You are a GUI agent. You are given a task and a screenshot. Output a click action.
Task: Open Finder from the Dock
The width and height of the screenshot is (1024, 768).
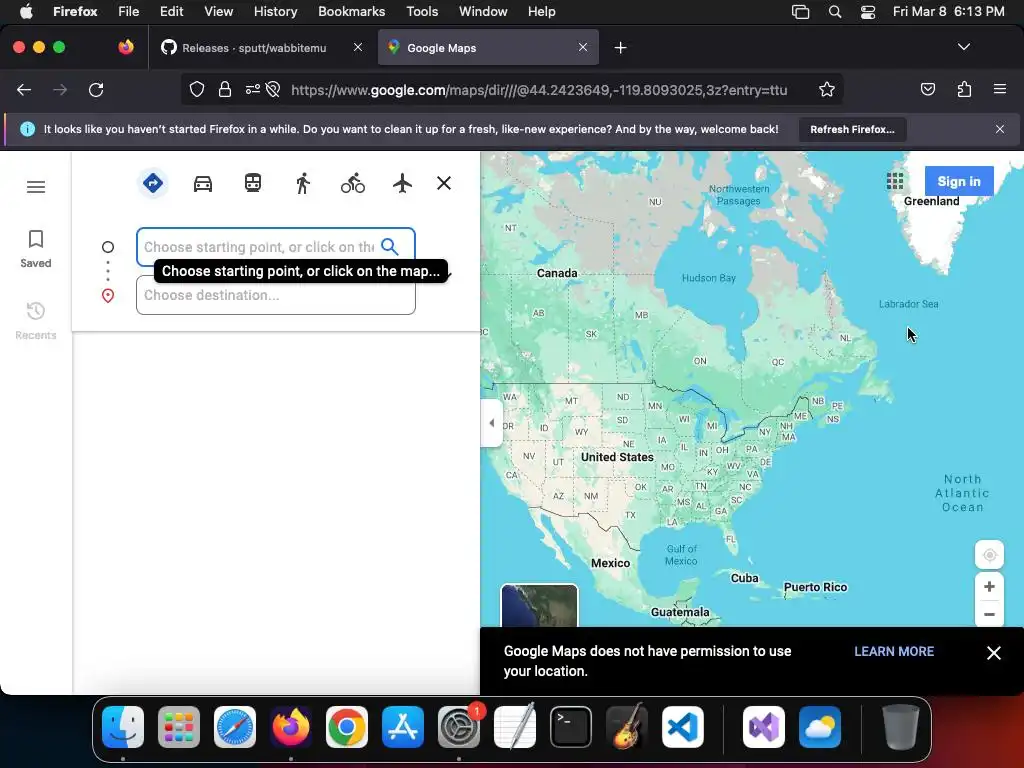pos(123,727)
